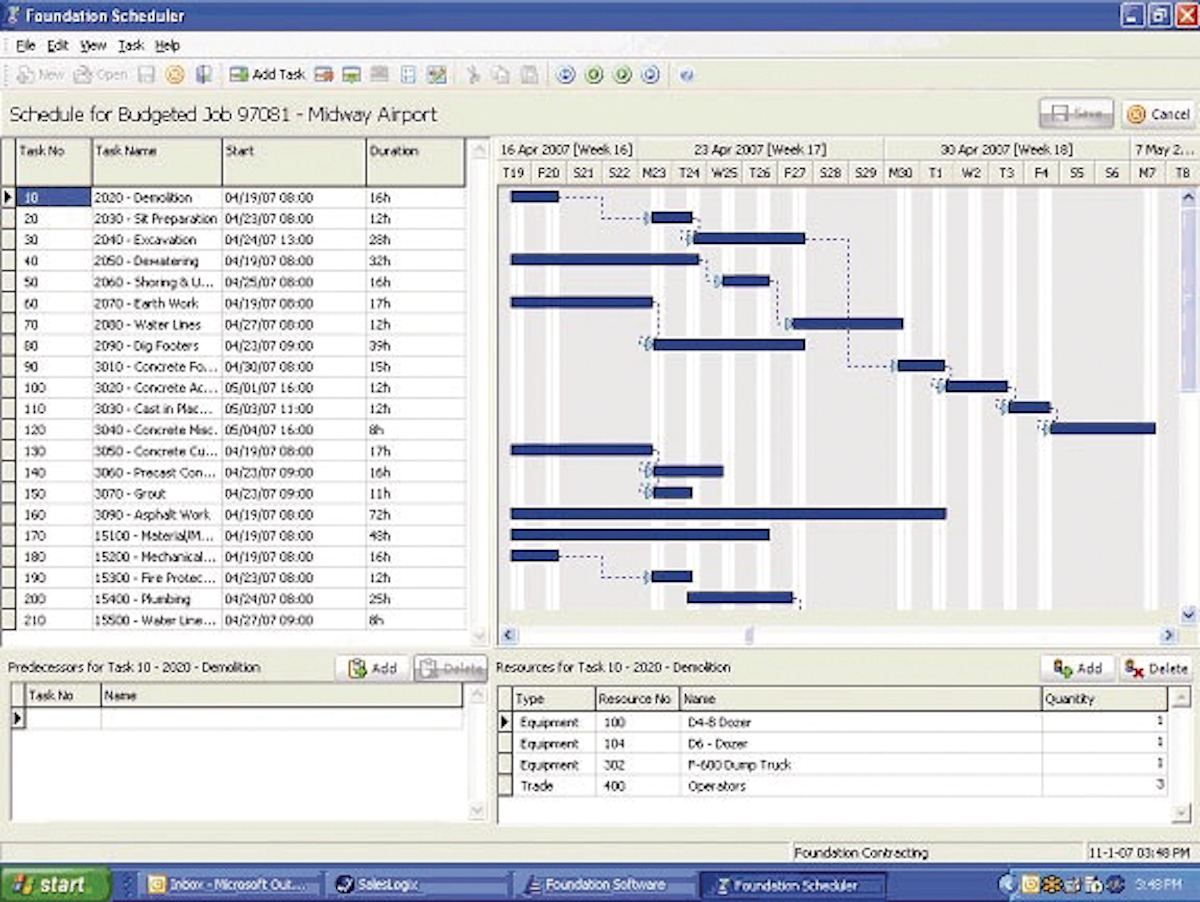Open the View menu
The height and width of the screenshot is (902, 1200).
(93, 45)
